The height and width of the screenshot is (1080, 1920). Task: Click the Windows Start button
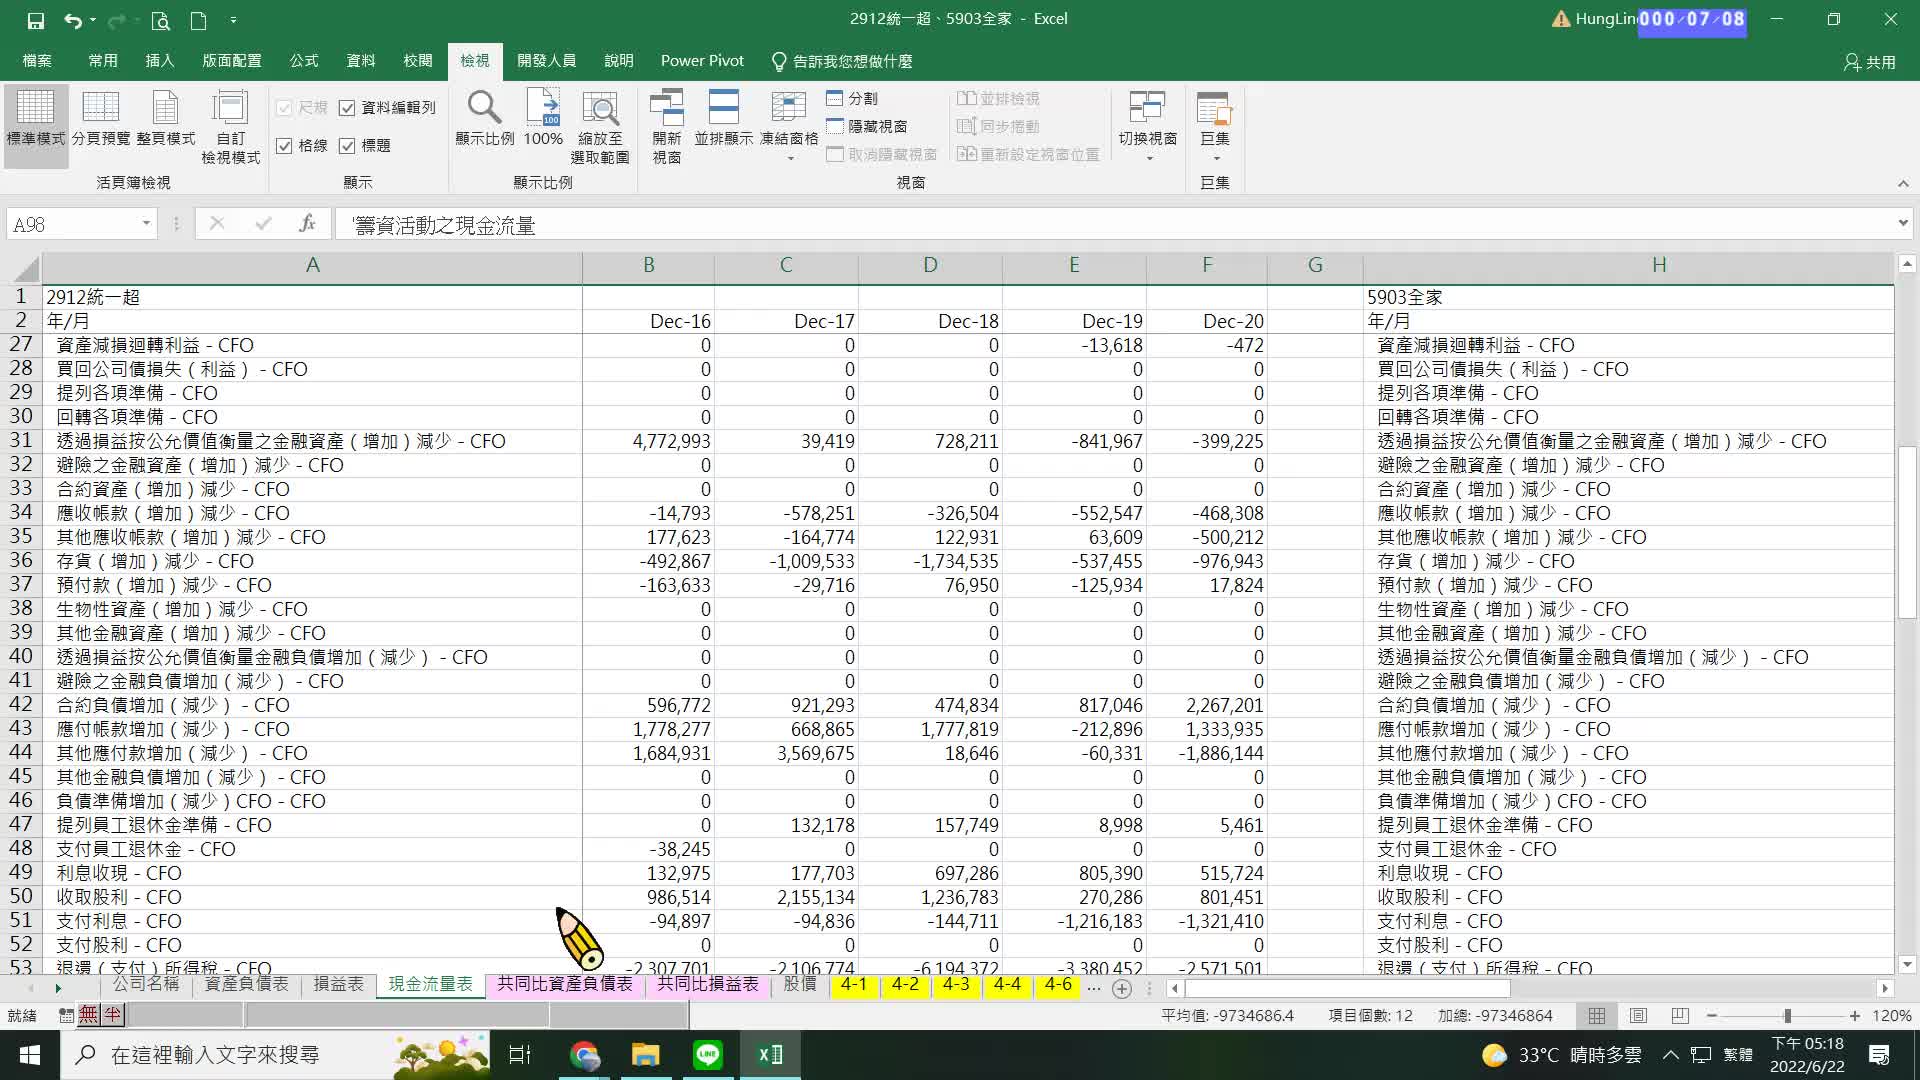click(x=30, y=1055)
